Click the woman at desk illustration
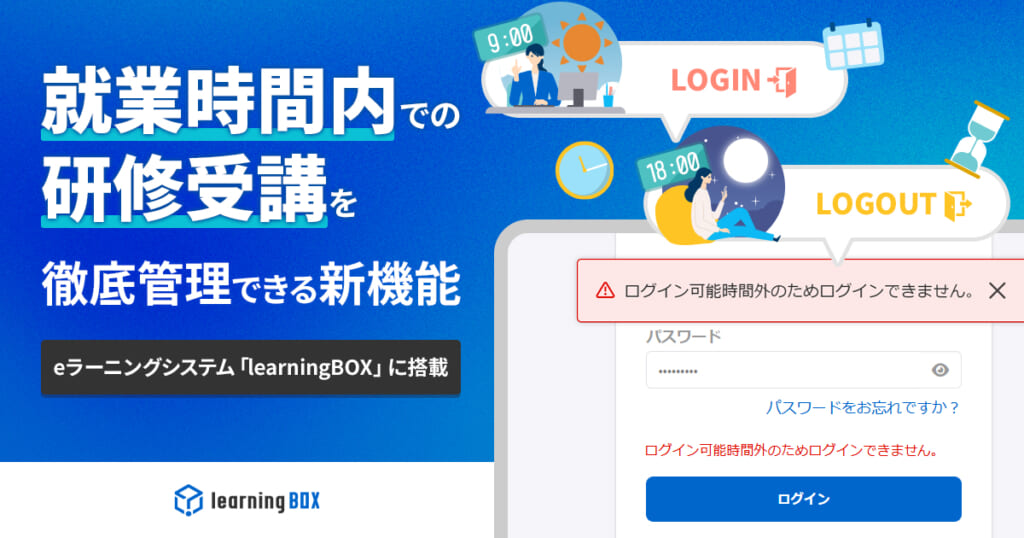Screen dimensions: 1024x538 point(534,75)
